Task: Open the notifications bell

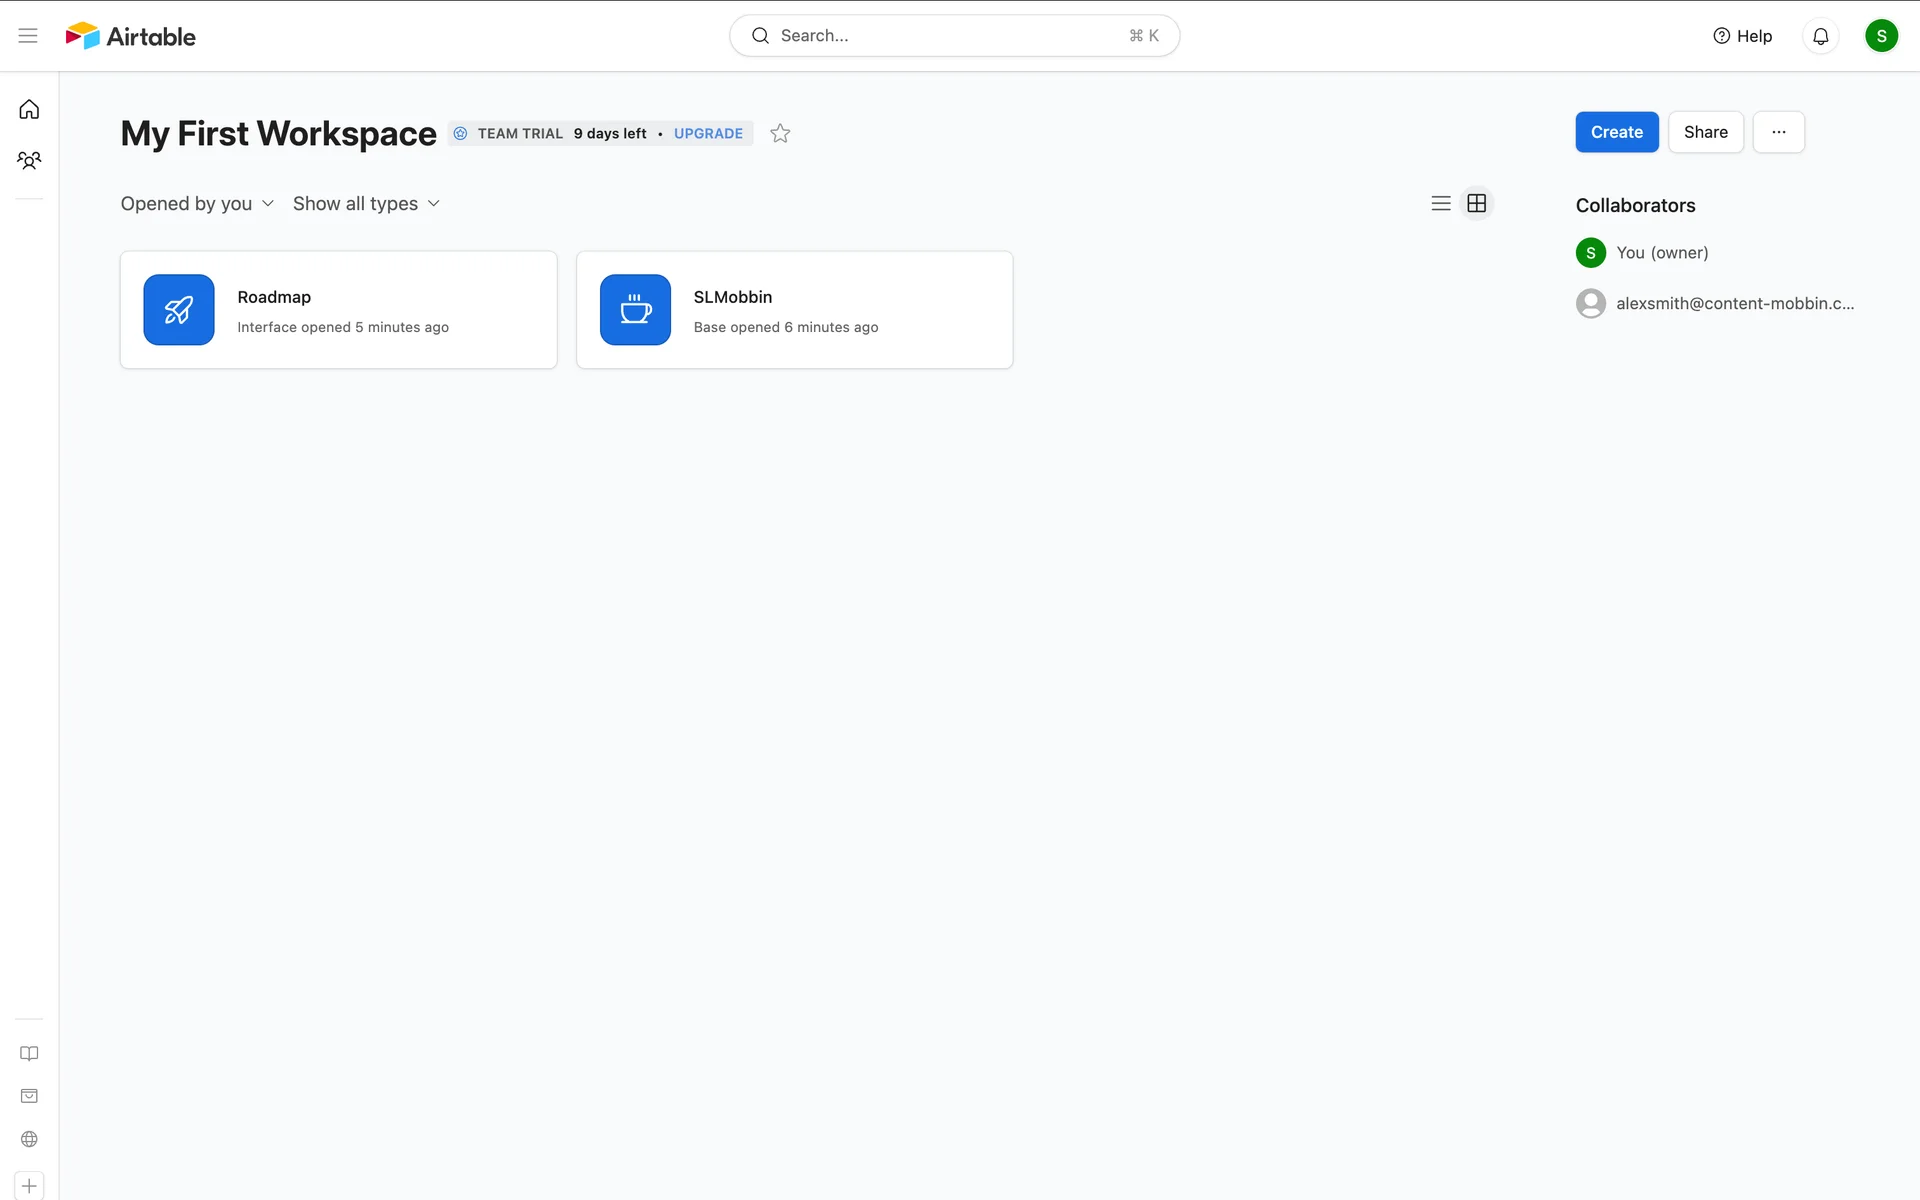Action: pyautogui.click(x=1820, y=36)
